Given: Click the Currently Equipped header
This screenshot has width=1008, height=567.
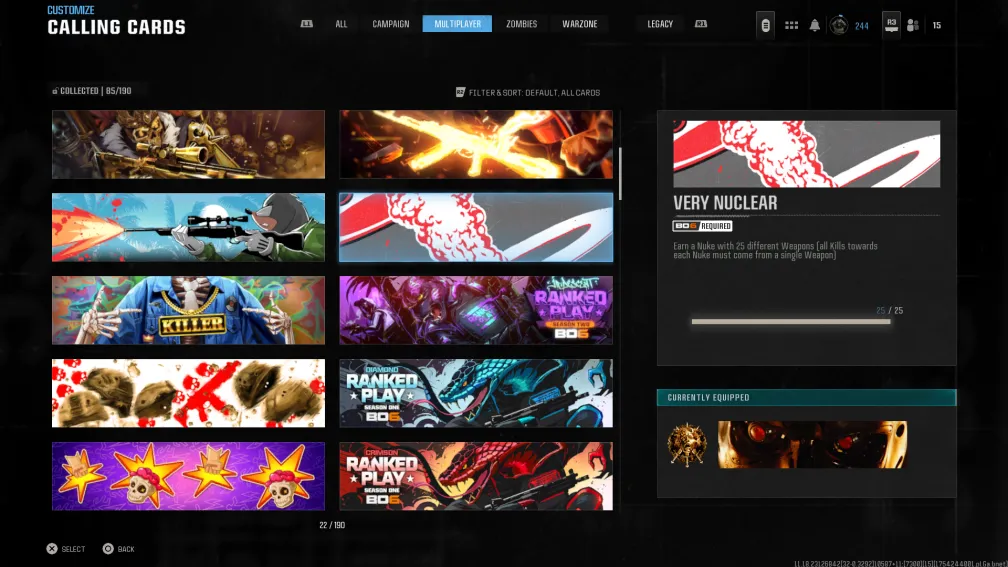Looking at the screenshot, I should 806,397.
